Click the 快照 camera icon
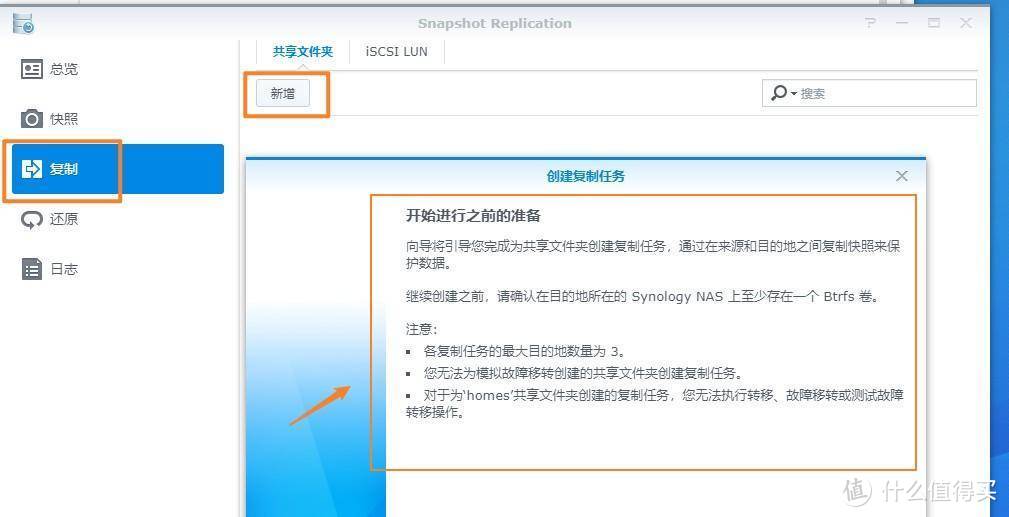Image resolution: width=1009 pixels, height=517 pixels. (32, 119)
